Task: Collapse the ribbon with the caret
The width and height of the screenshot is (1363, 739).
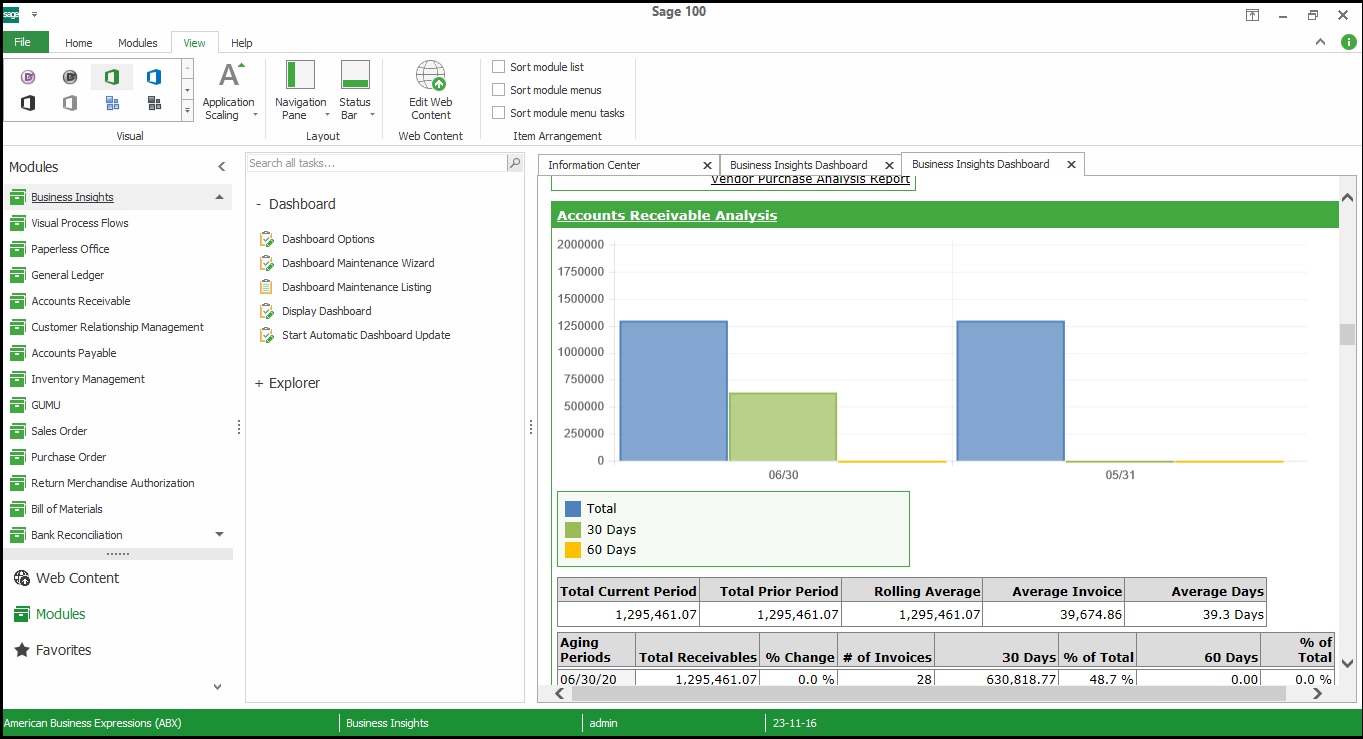Action: pyautogui.click(x=1320, y=42)
